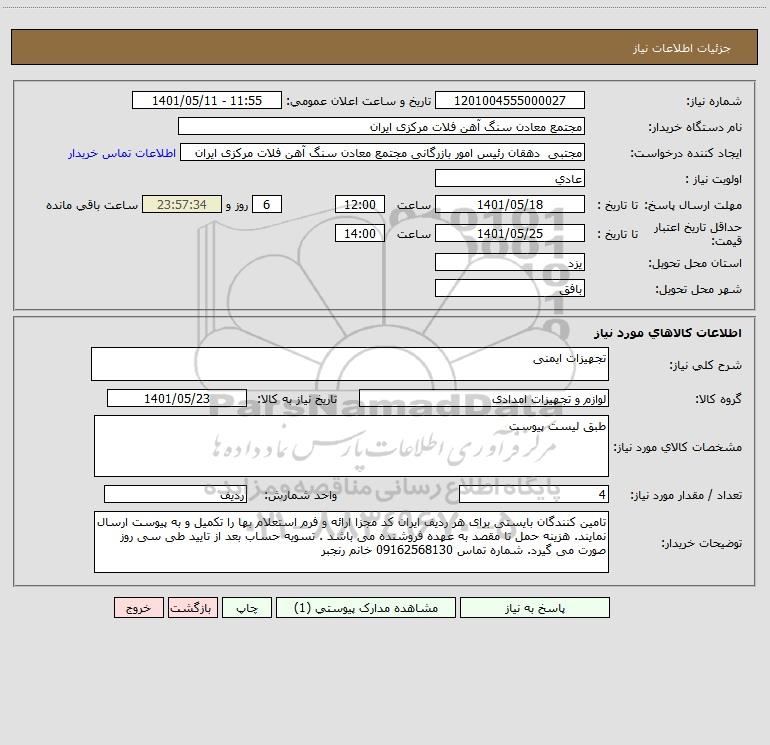This screenshot has height=745, width=770.
Task: Click the label 'تعداد / مقدار مورد نیاز:'
Action: (x=686, y=496)
